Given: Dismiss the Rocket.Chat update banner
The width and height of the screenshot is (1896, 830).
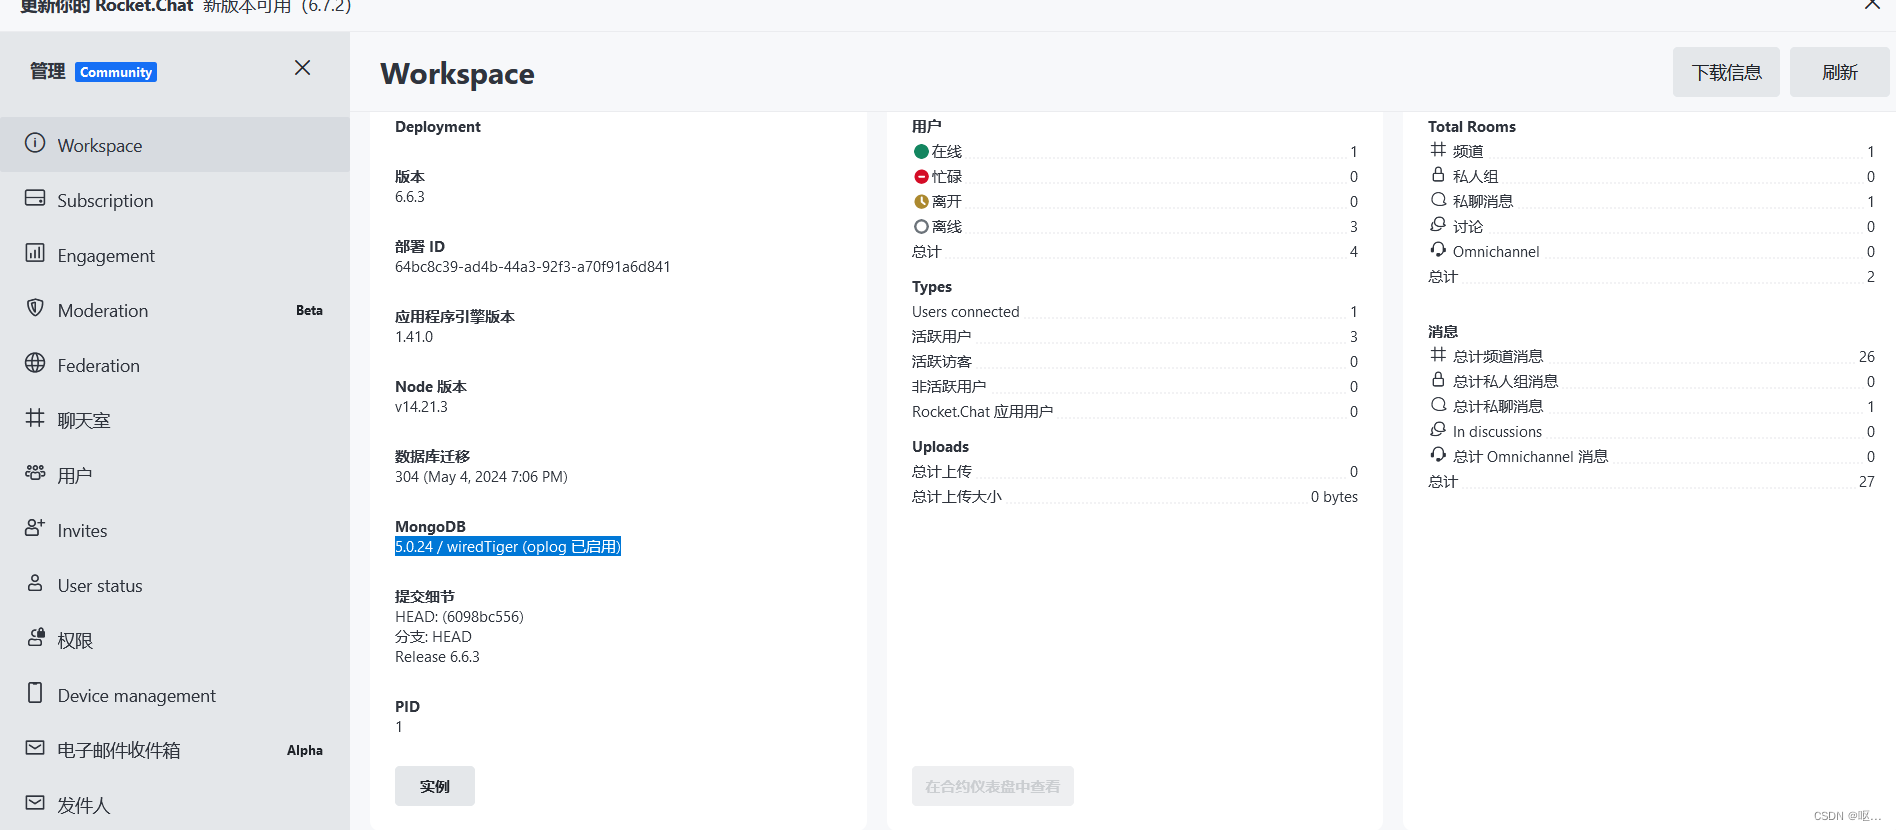Looking at the screenshot, I should click(x=1872, y=5).
